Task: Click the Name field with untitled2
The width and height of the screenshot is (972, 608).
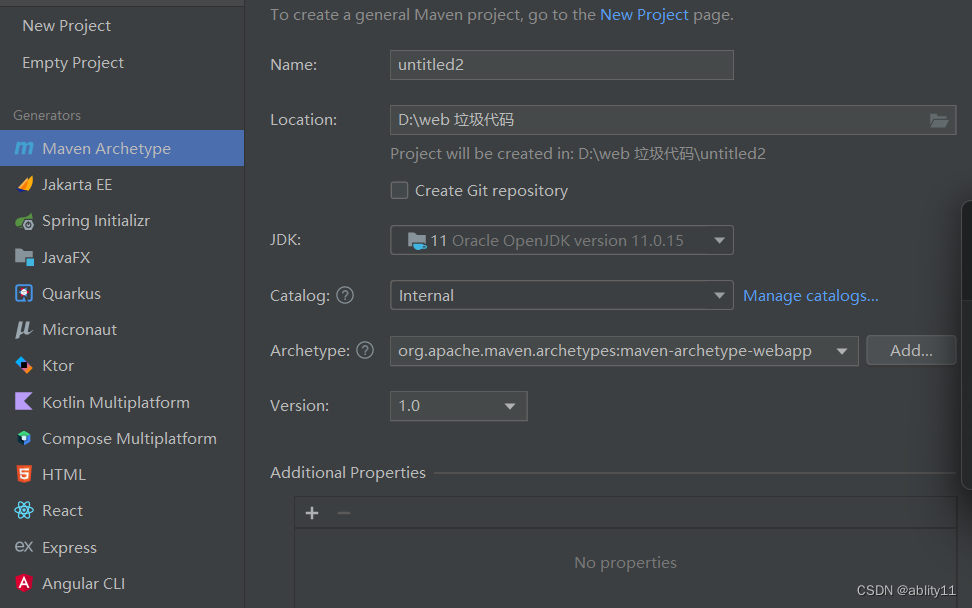Action: tap(562, 65)
